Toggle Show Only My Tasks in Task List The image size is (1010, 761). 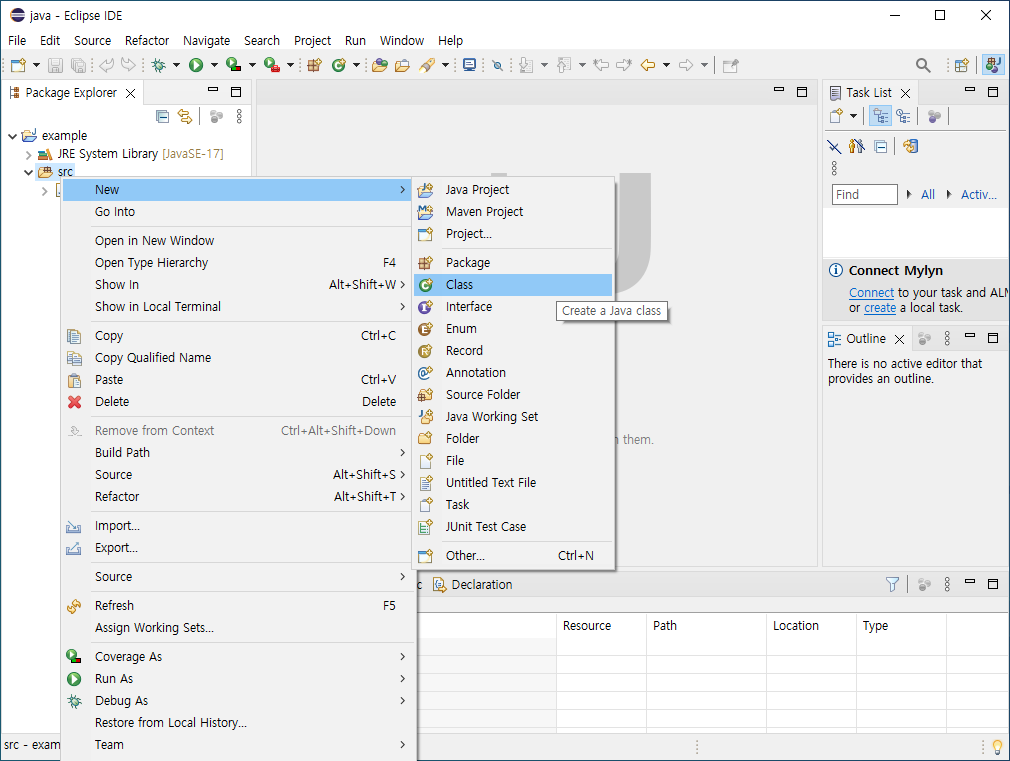(857, 146)
